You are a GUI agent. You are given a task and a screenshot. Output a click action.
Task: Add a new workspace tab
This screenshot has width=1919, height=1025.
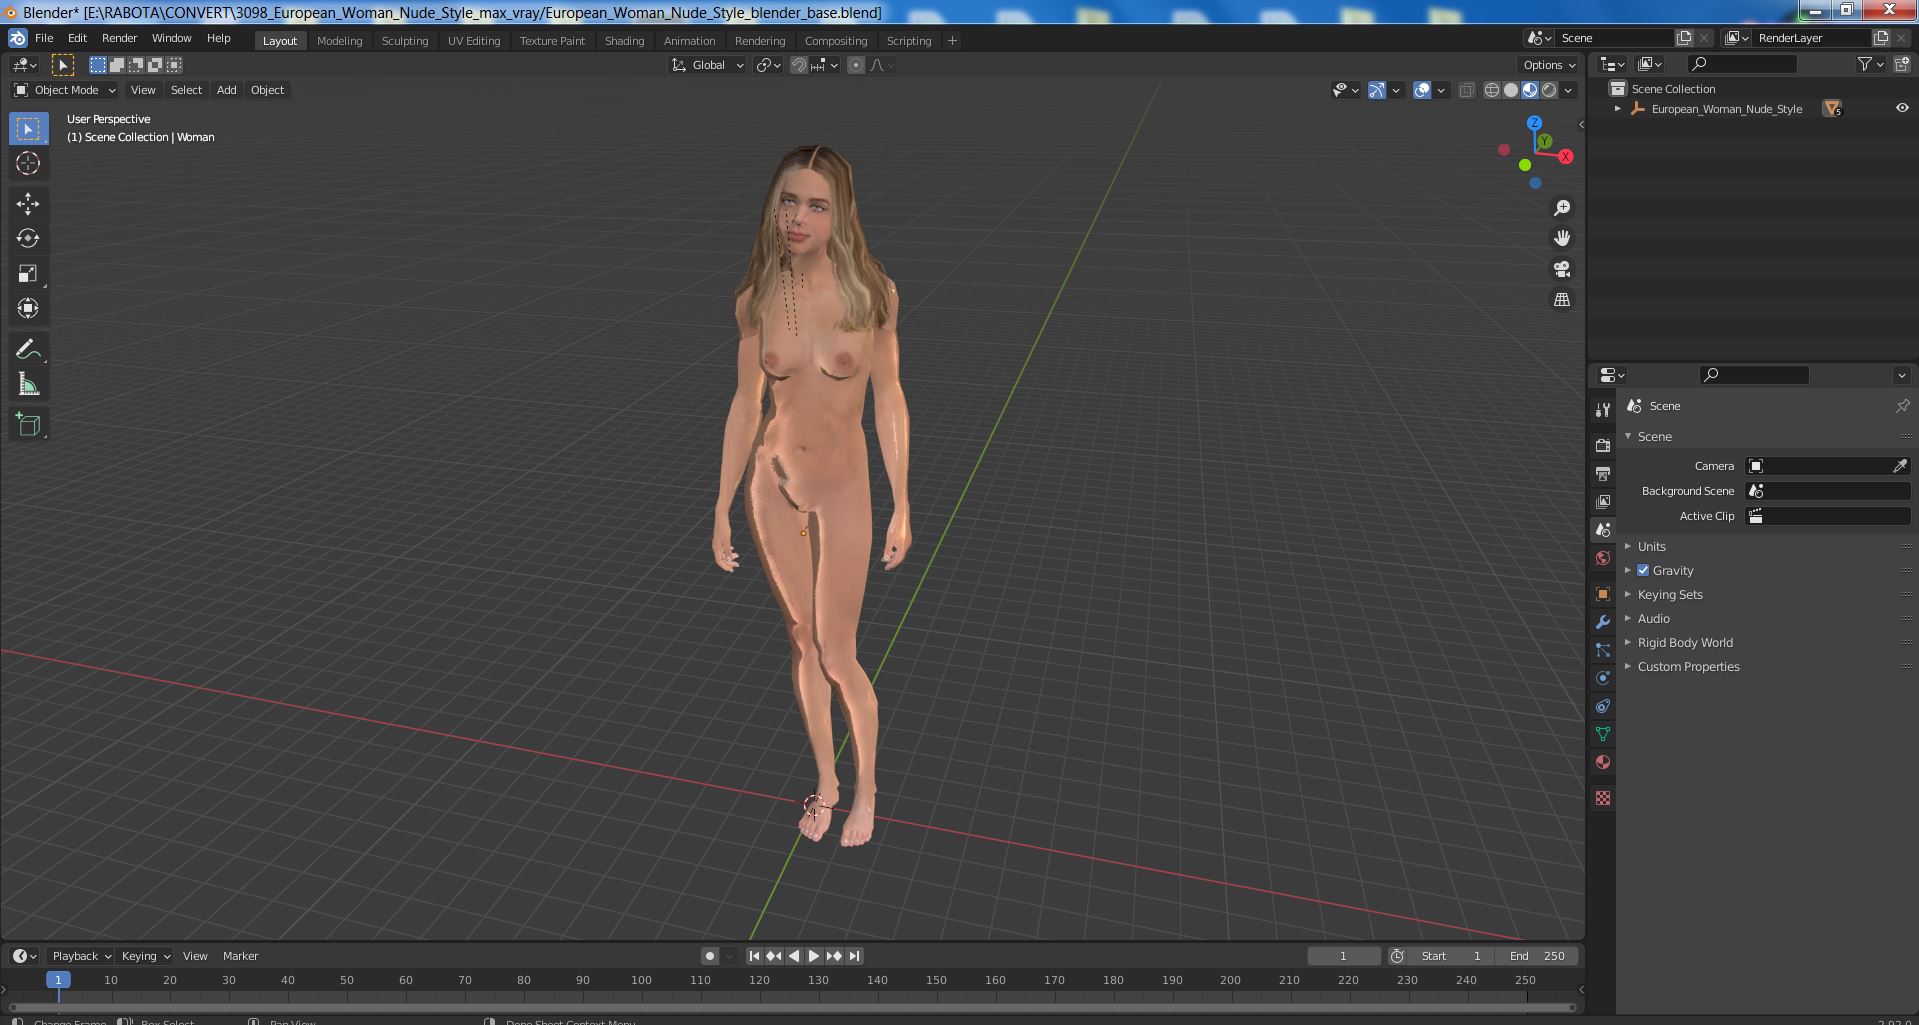(952, 41)
